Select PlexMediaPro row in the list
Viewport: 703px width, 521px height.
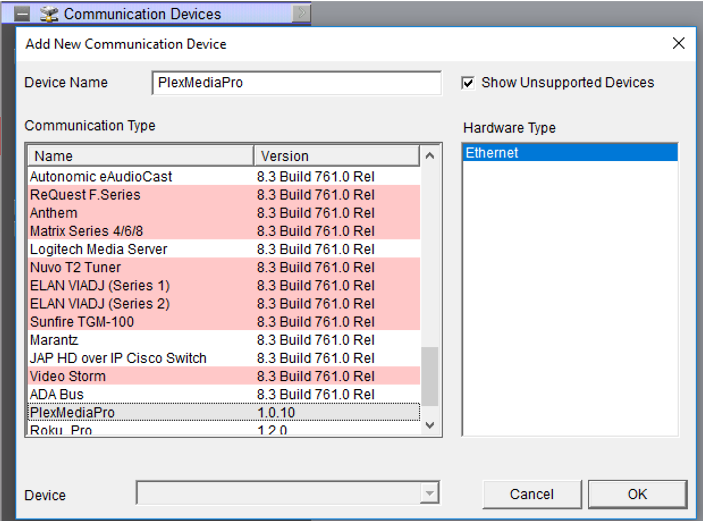pos(224,412)
